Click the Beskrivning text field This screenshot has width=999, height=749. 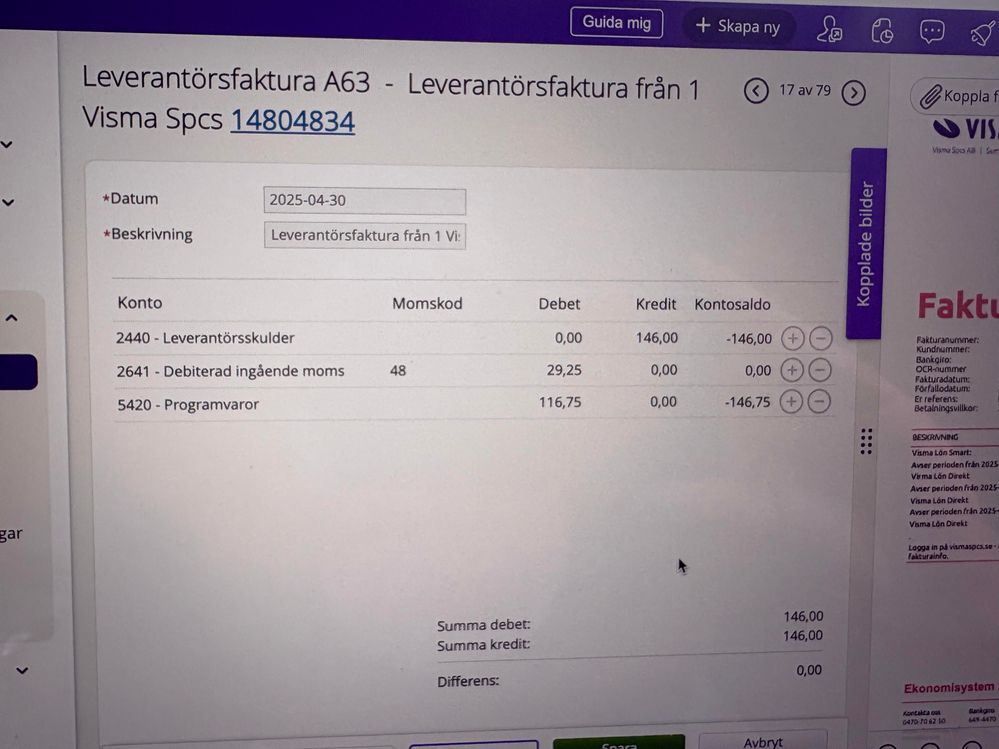coord(364,236)
